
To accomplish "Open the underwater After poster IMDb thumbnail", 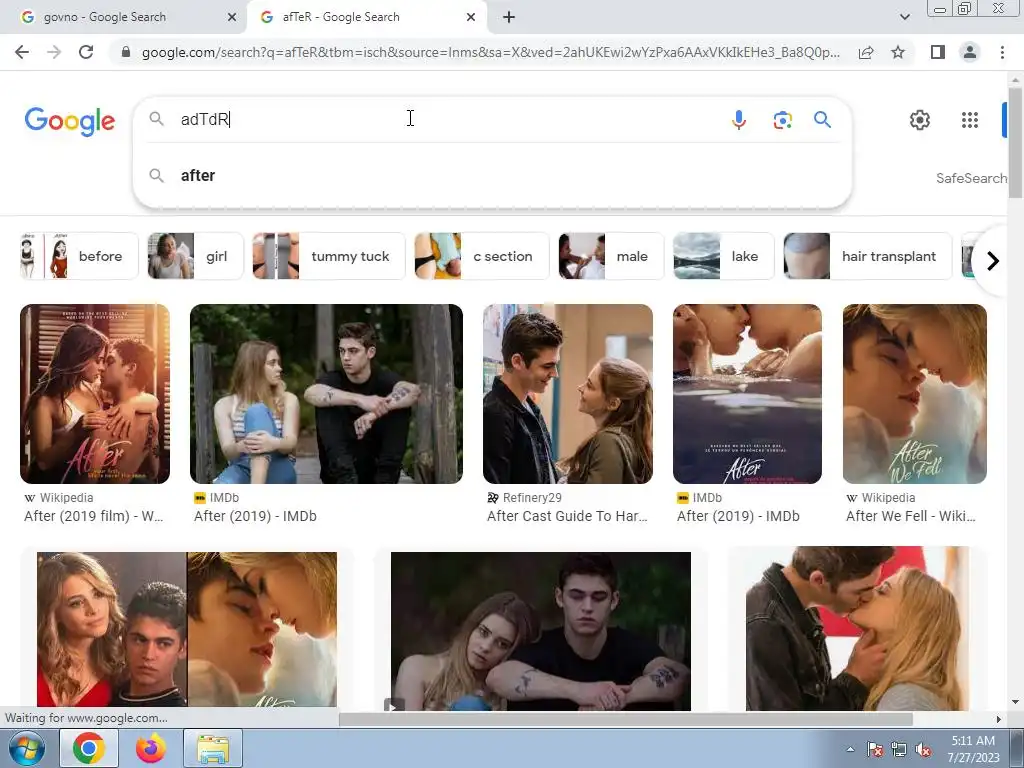I will click(x=747, y=394).
